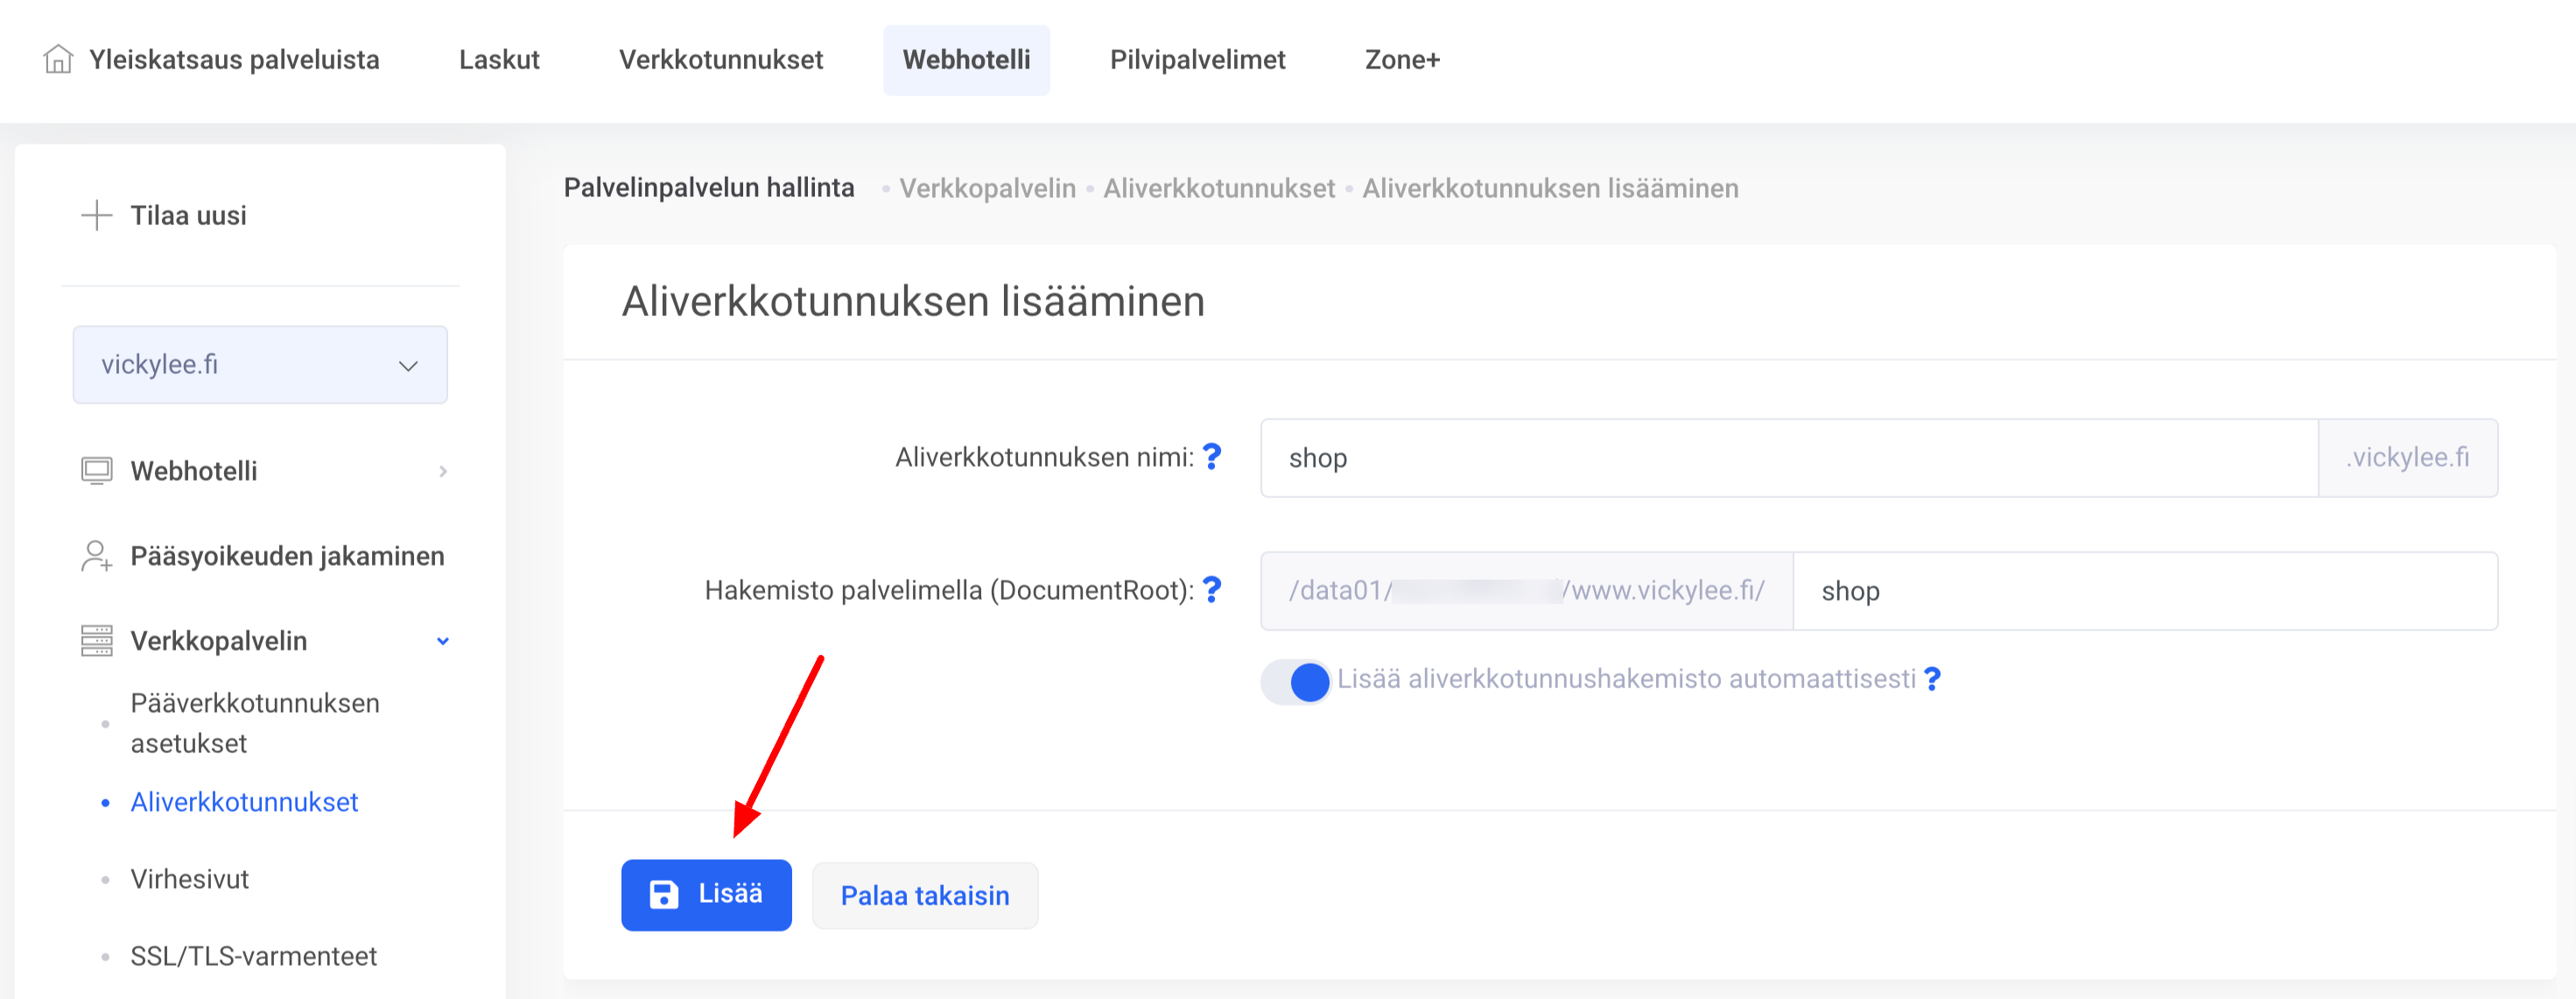Expand the Webhotelli sidebar chevron
2576x999 pixels.
[x=443, y=471]
